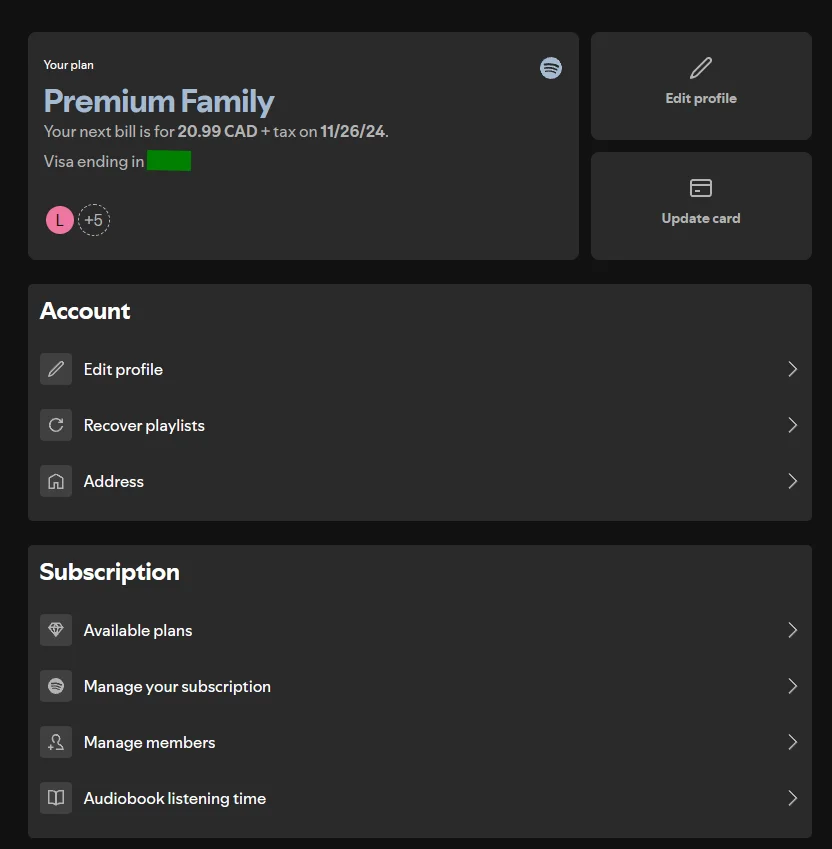Click the 'Visa ending in' text
This screenshot has height=849, width=832.
pyautogui.click(x=94, y=161)
